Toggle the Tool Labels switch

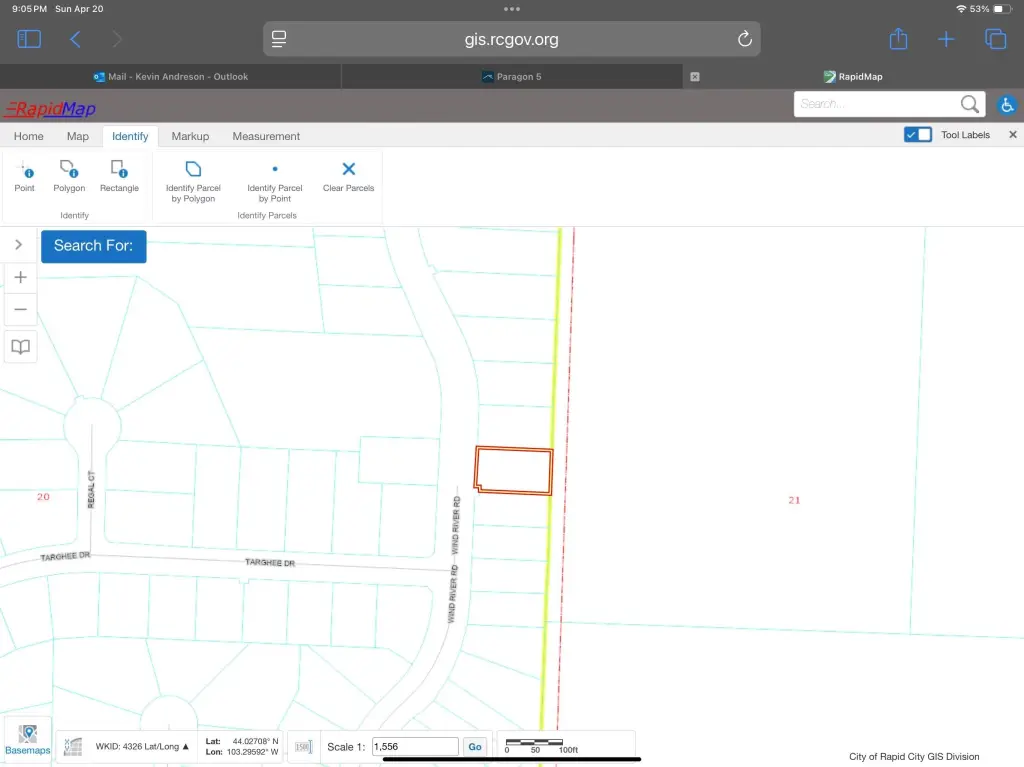click(917, 135)
